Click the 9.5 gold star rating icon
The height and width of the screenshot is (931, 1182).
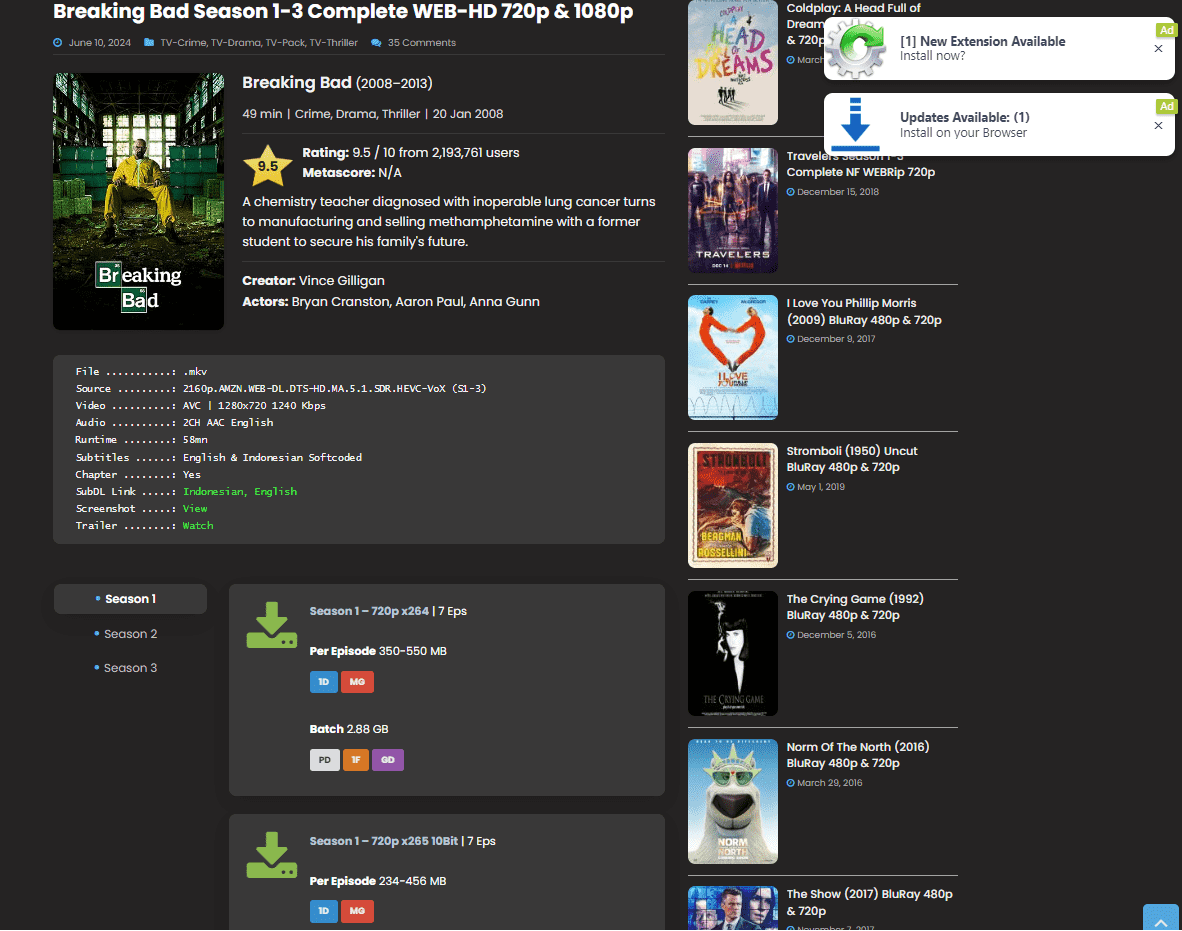click(x=268, y=166)
